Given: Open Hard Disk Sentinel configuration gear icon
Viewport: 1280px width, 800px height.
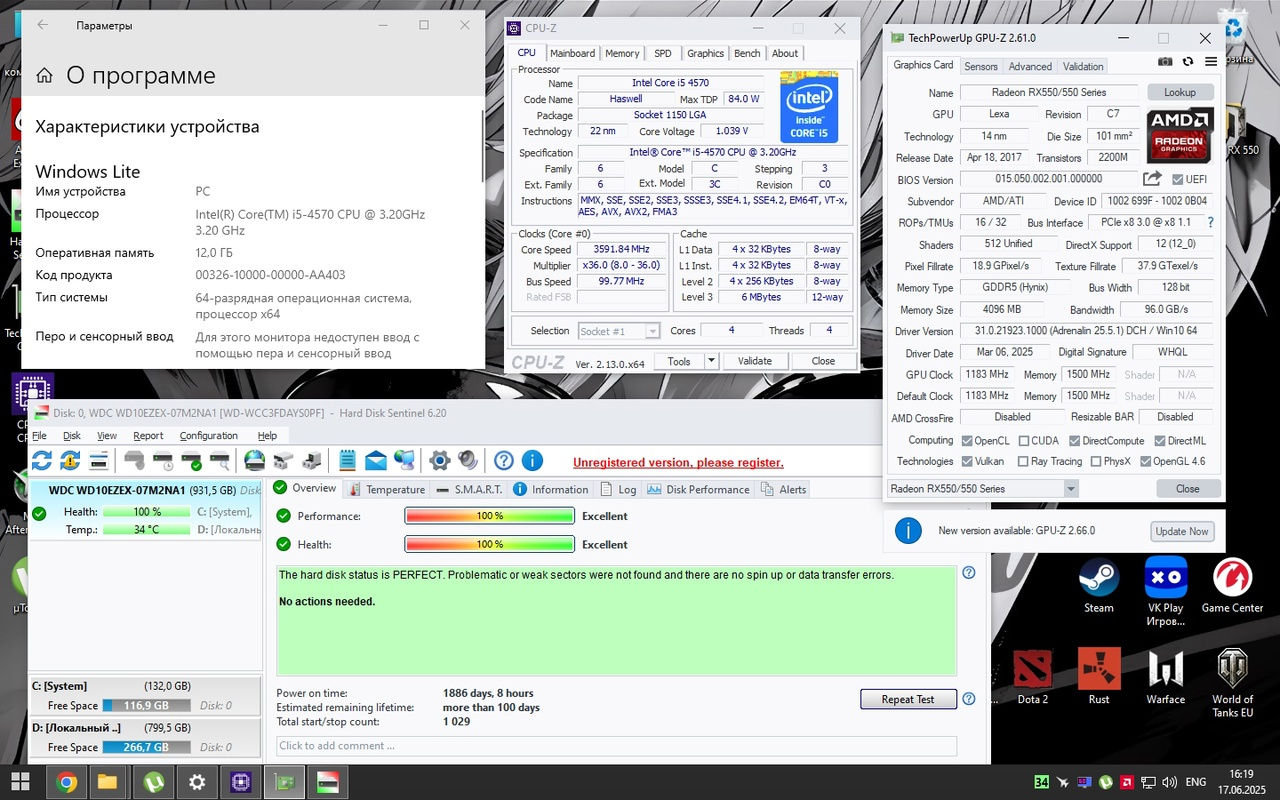Looking at the screenshot, I should (439, 461).
